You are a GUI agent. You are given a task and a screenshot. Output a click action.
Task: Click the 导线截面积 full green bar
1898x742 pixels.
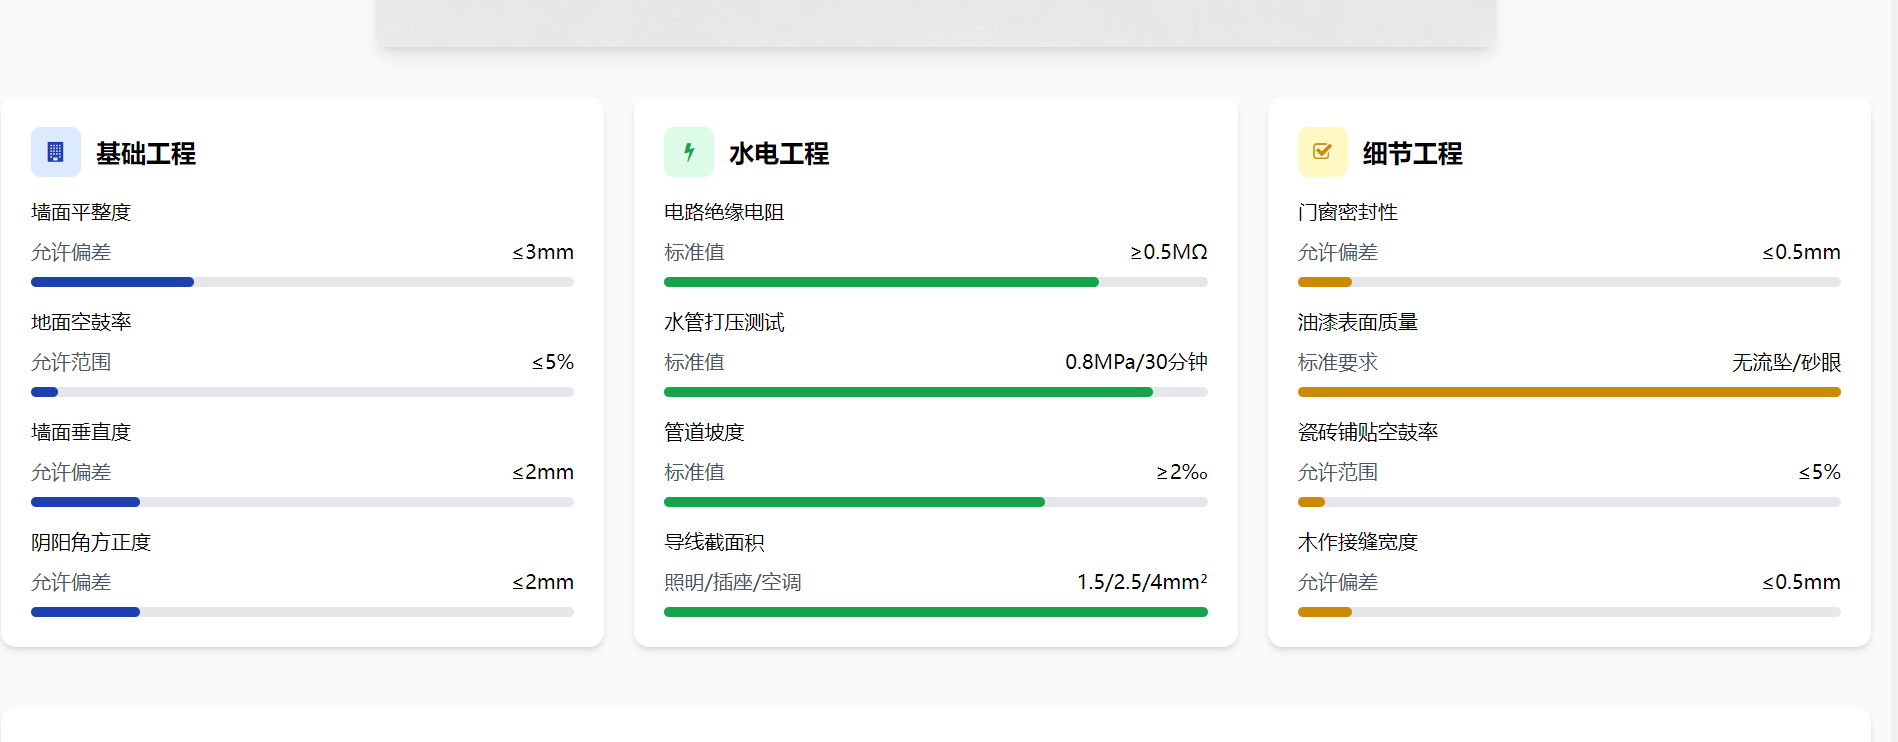[936, 612]
